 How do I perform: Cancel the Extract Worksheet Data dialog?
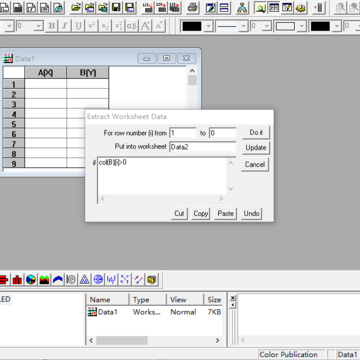tap(255, 164)
